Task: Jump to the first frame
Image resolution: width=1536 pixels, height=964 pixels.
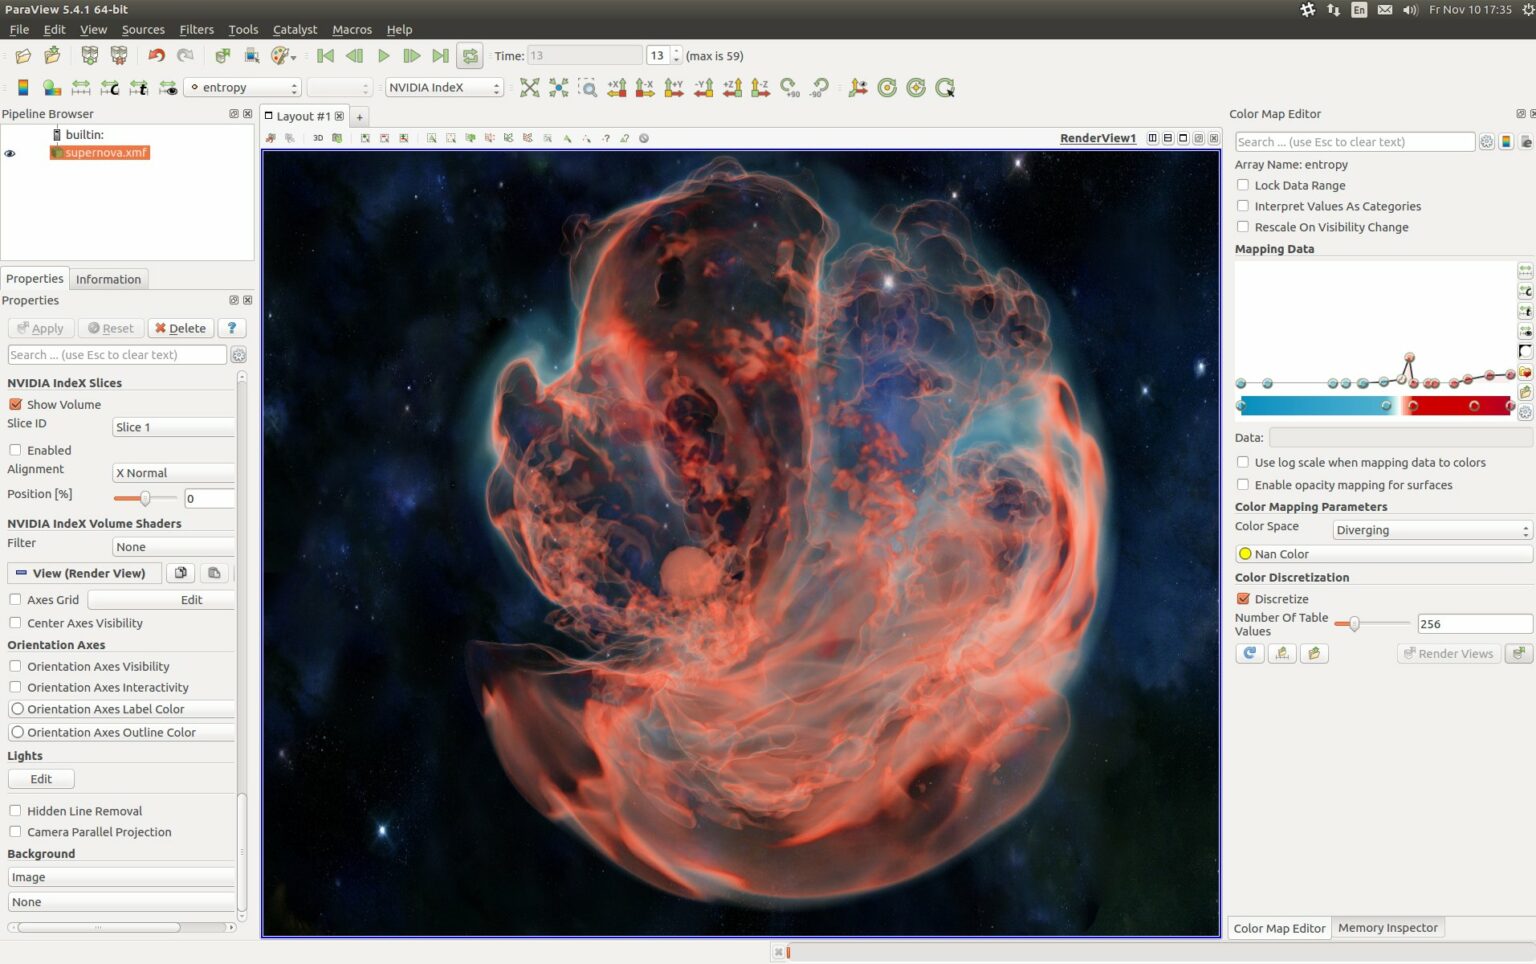Action: click(325, 56)
